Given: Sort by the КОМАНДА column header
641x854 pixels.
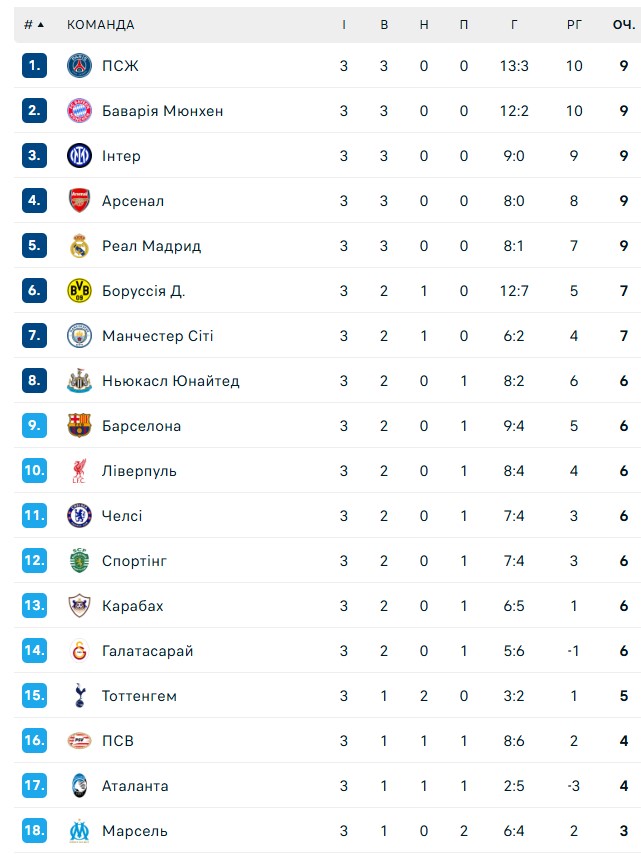Looking at the screenshot, I should (101, 24).
